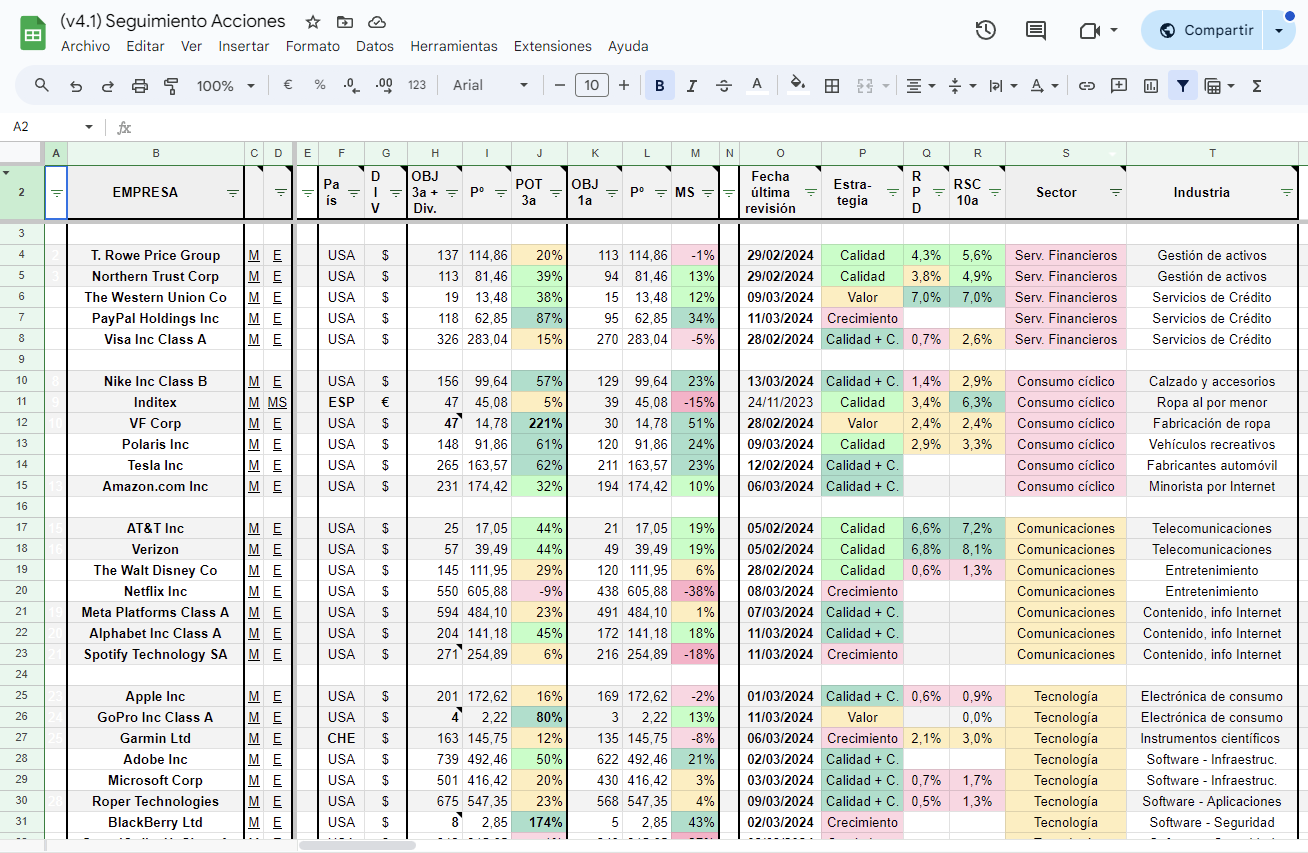
Task: Open the M link in PayPal Holdings row
Action: click(x=254, y=318)
